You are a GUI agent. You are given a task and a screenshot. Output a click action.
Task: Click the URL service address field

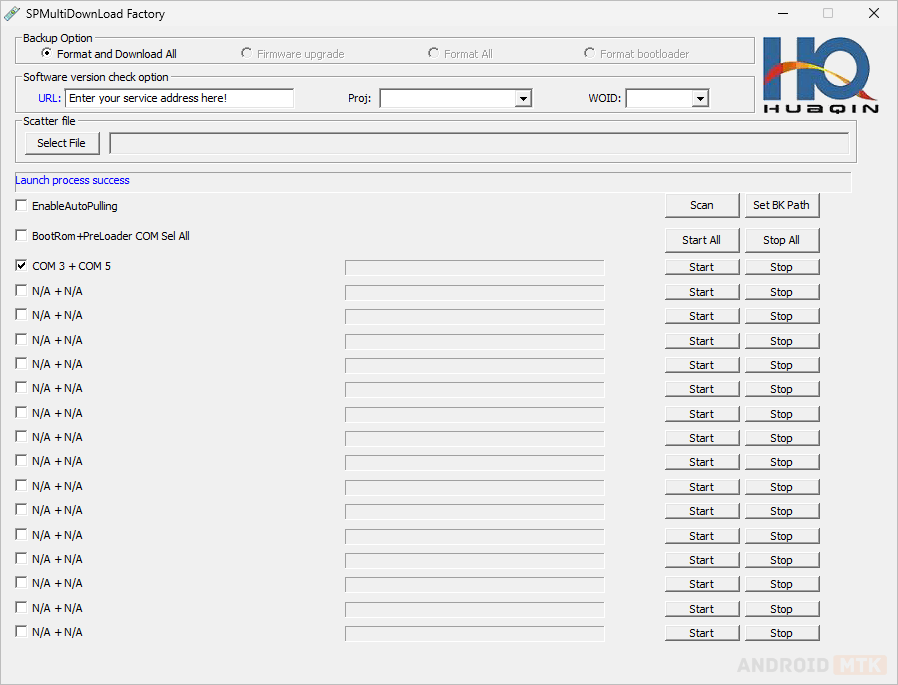[179, 98]
